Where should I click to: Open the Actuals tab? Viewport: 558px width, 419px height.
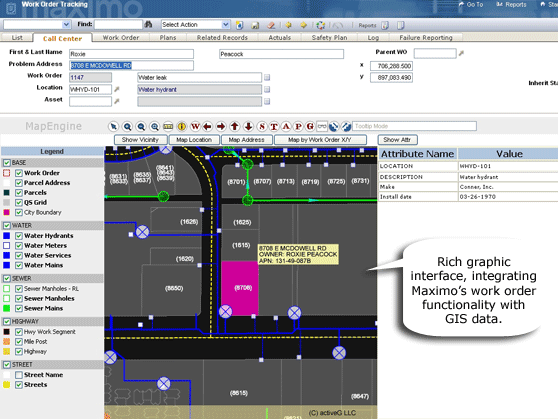point(280,38)
